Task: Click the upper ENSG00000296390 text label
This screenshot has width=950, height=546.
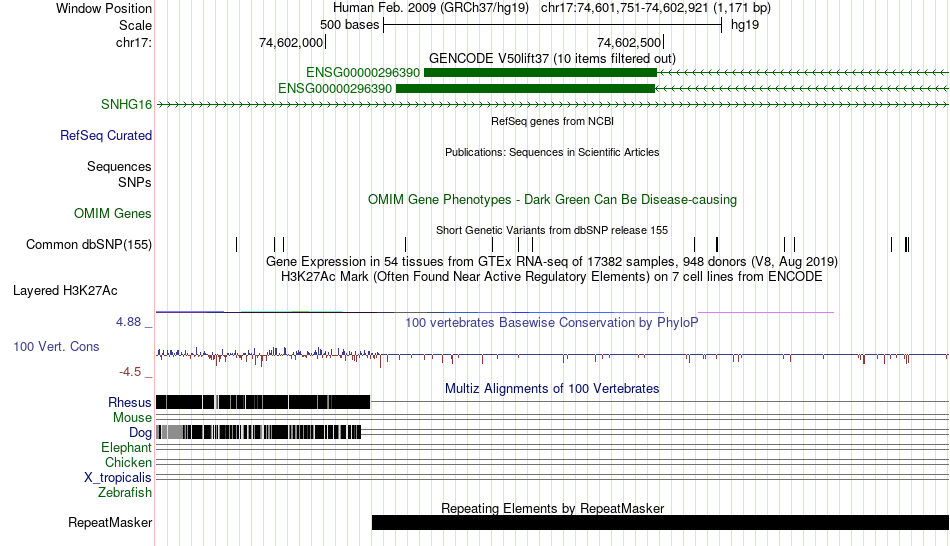Action: click(x=362, y=73)
